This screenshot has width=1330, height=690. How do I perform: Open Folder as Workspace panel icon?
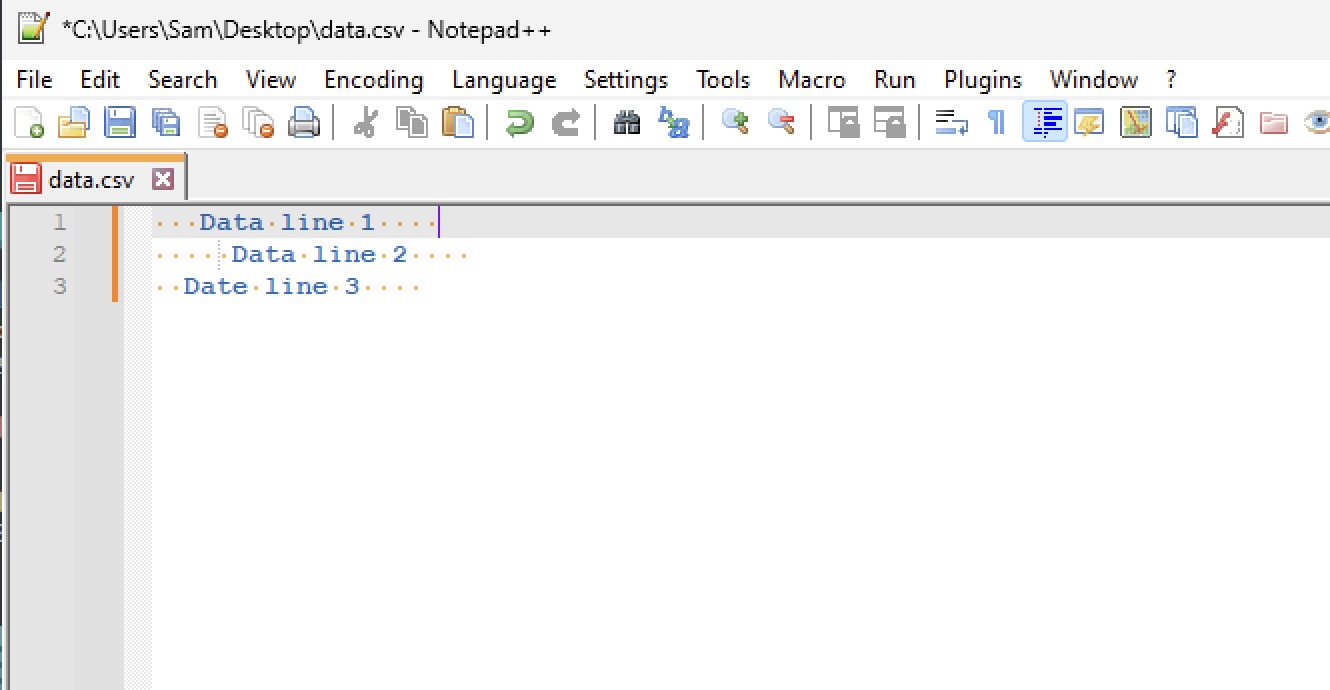point(1271,122)
